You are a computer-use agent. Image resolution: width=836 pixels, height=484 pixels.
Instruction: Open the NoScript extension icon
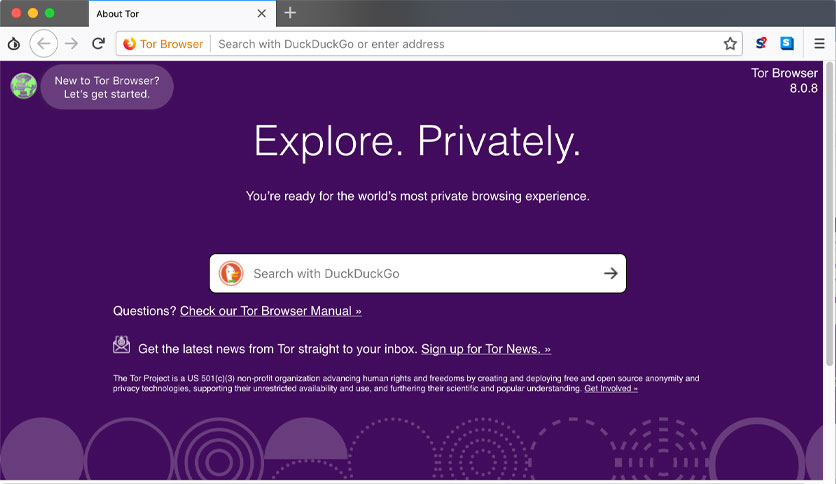pos(761,43)
